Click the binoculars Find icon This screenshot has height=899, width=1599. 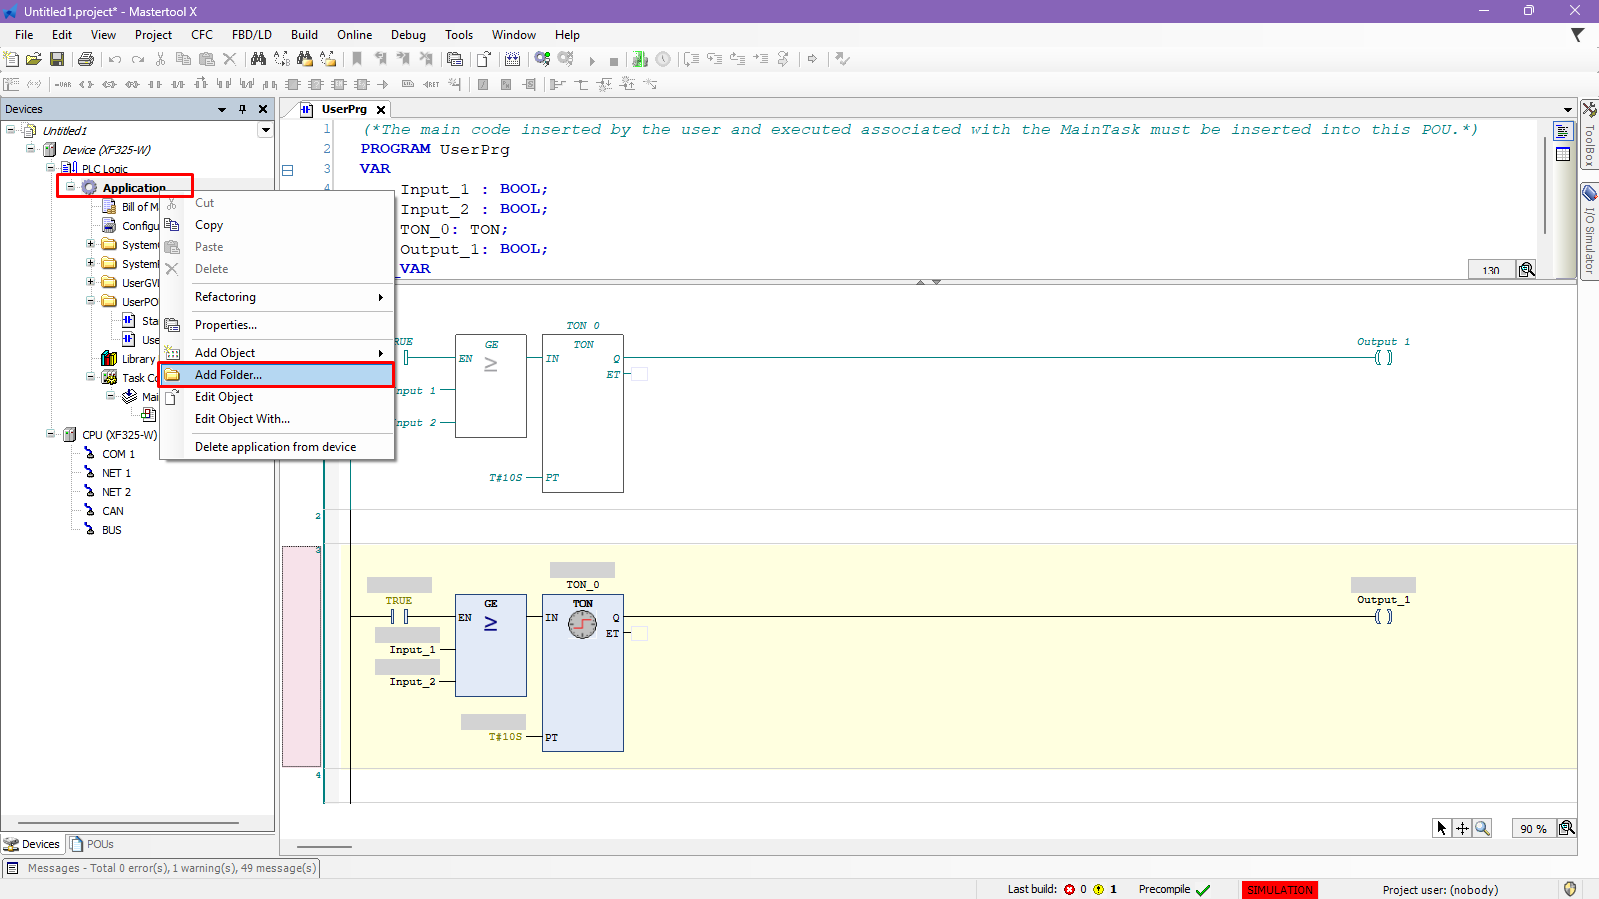click(258, 59)
